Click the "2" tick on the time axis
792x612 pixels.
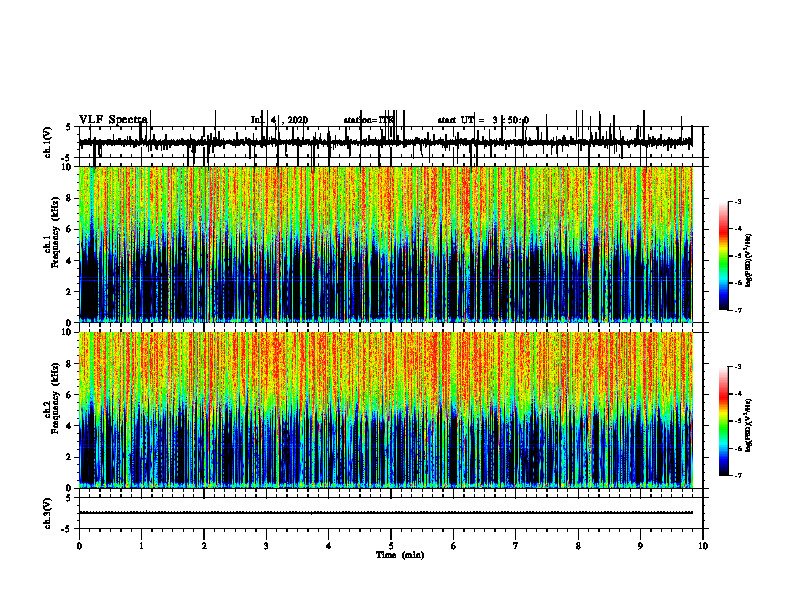(x=204, y=546)
